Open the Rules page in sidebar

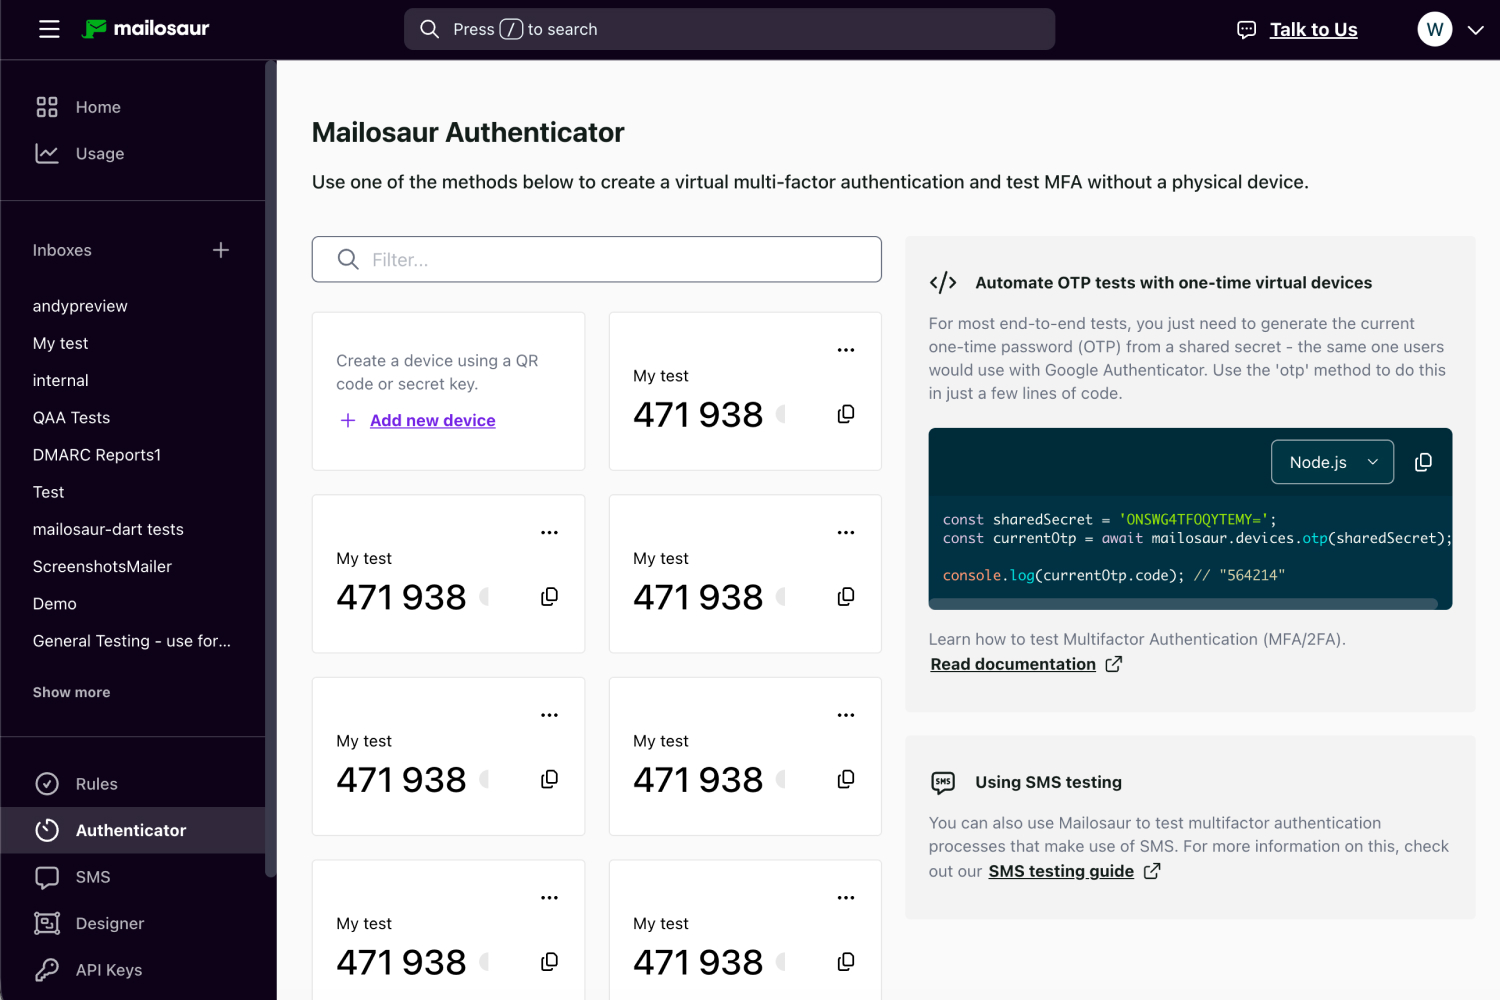(x=96, y=784)
